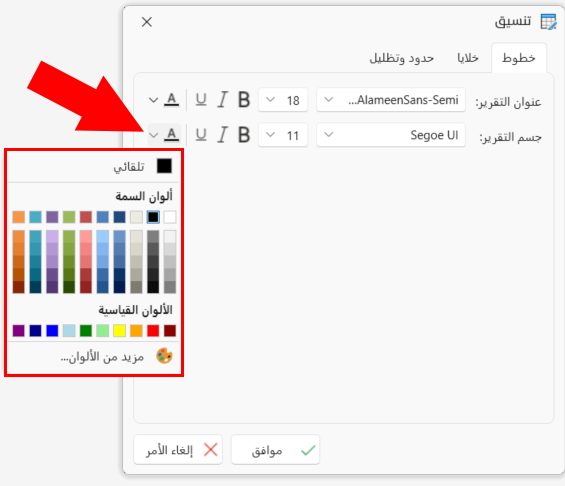Click the تنسيق table format icon in title

point(549,22)
